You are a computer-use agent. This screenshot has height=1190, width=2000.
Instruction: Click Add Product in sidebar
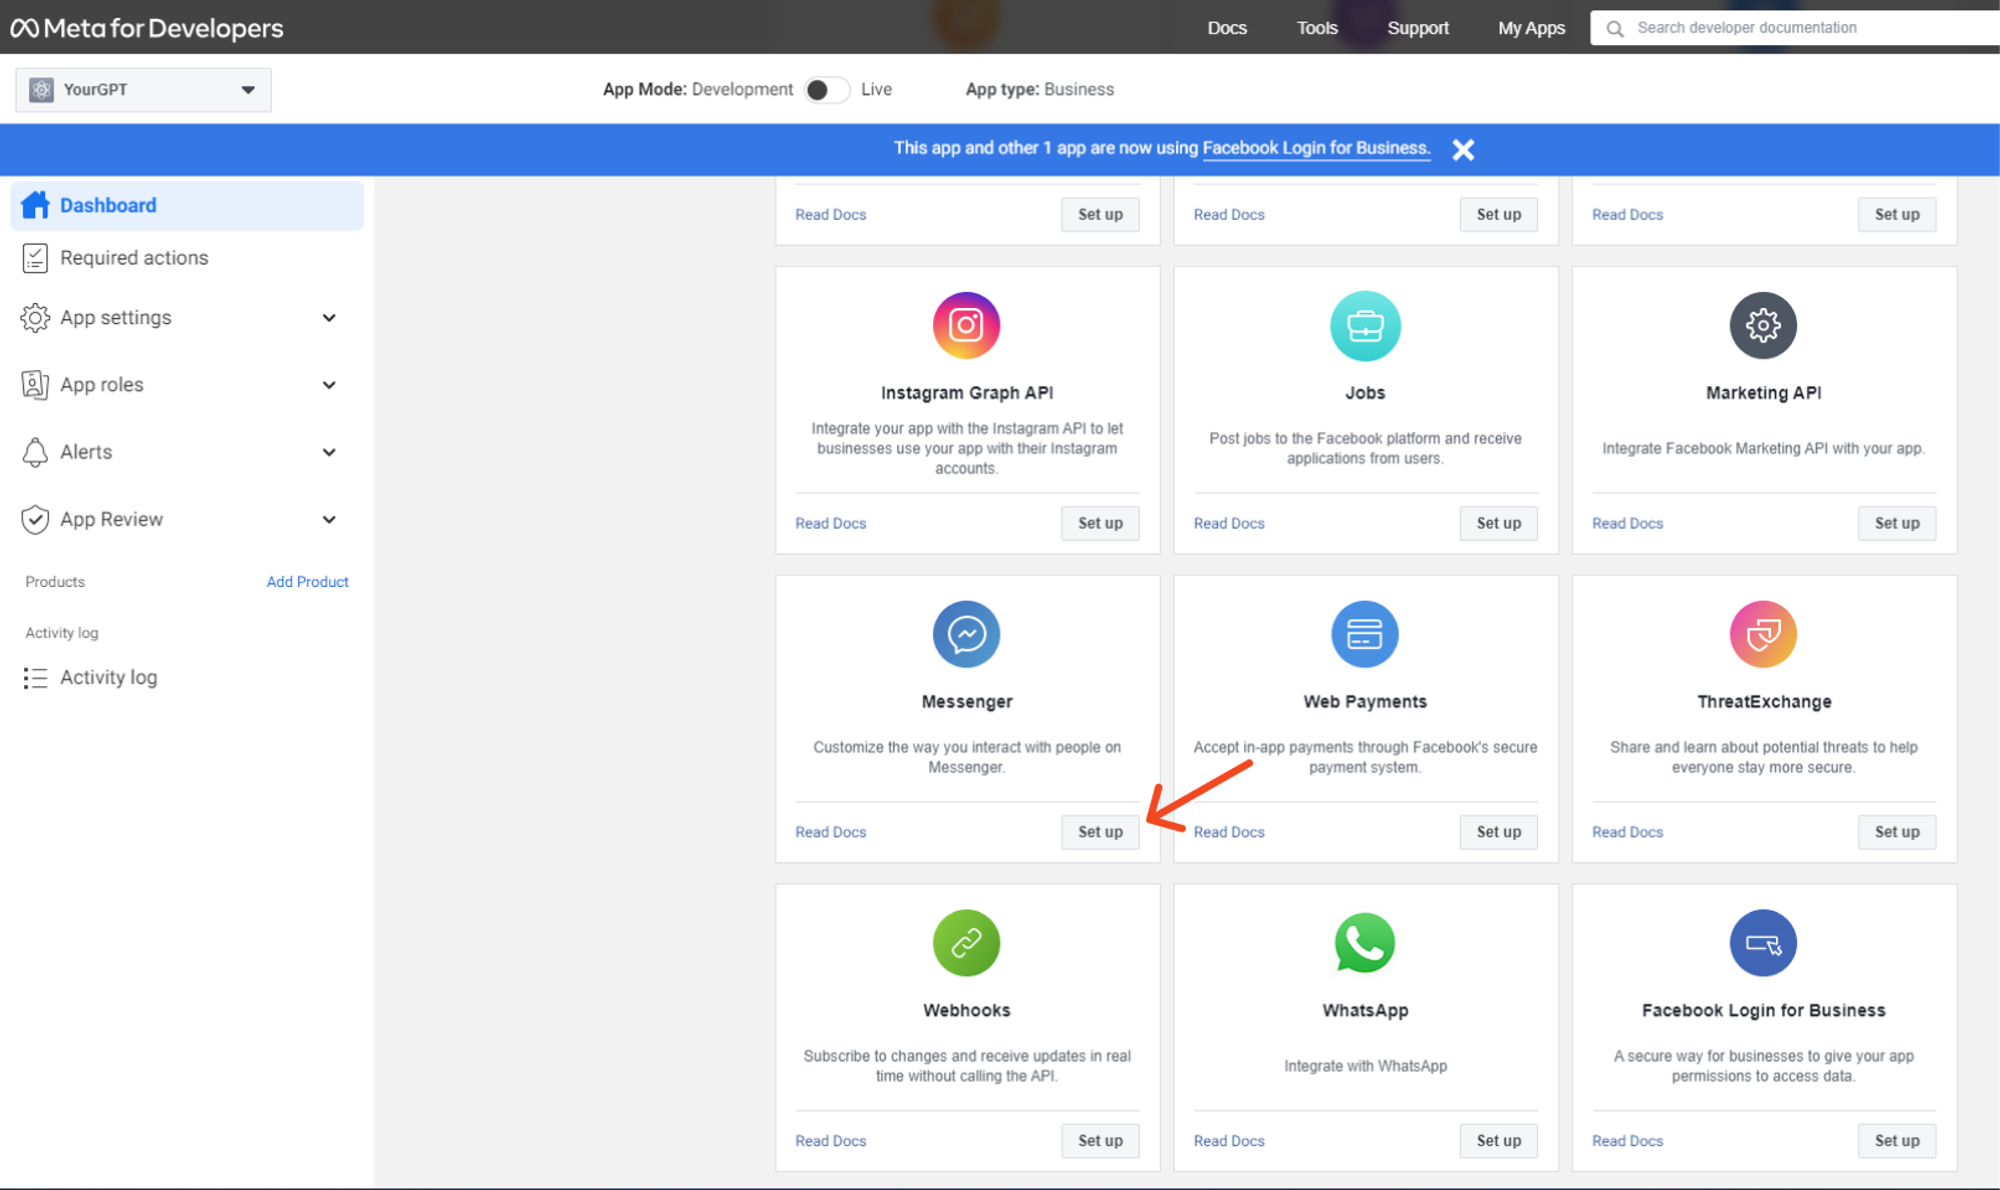[307, 581]
